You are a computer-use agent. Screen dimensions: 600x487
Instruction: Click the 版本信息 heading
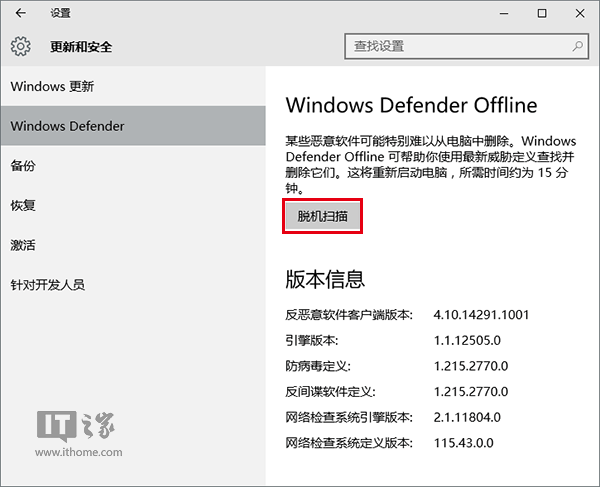(325, 278)
